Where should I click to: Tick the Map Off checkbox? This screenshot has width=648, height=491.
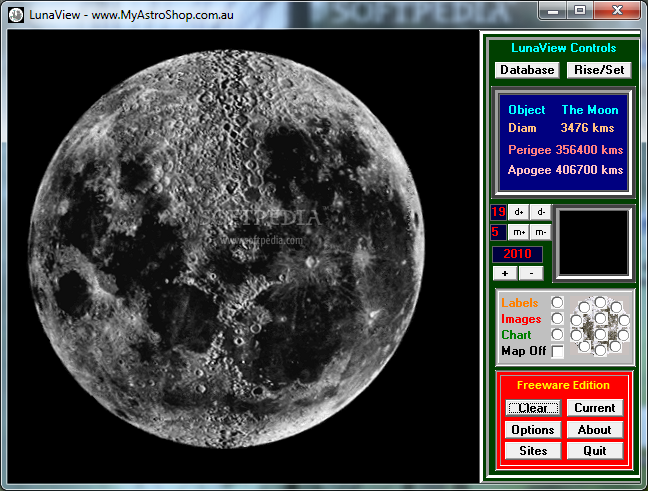557,351
